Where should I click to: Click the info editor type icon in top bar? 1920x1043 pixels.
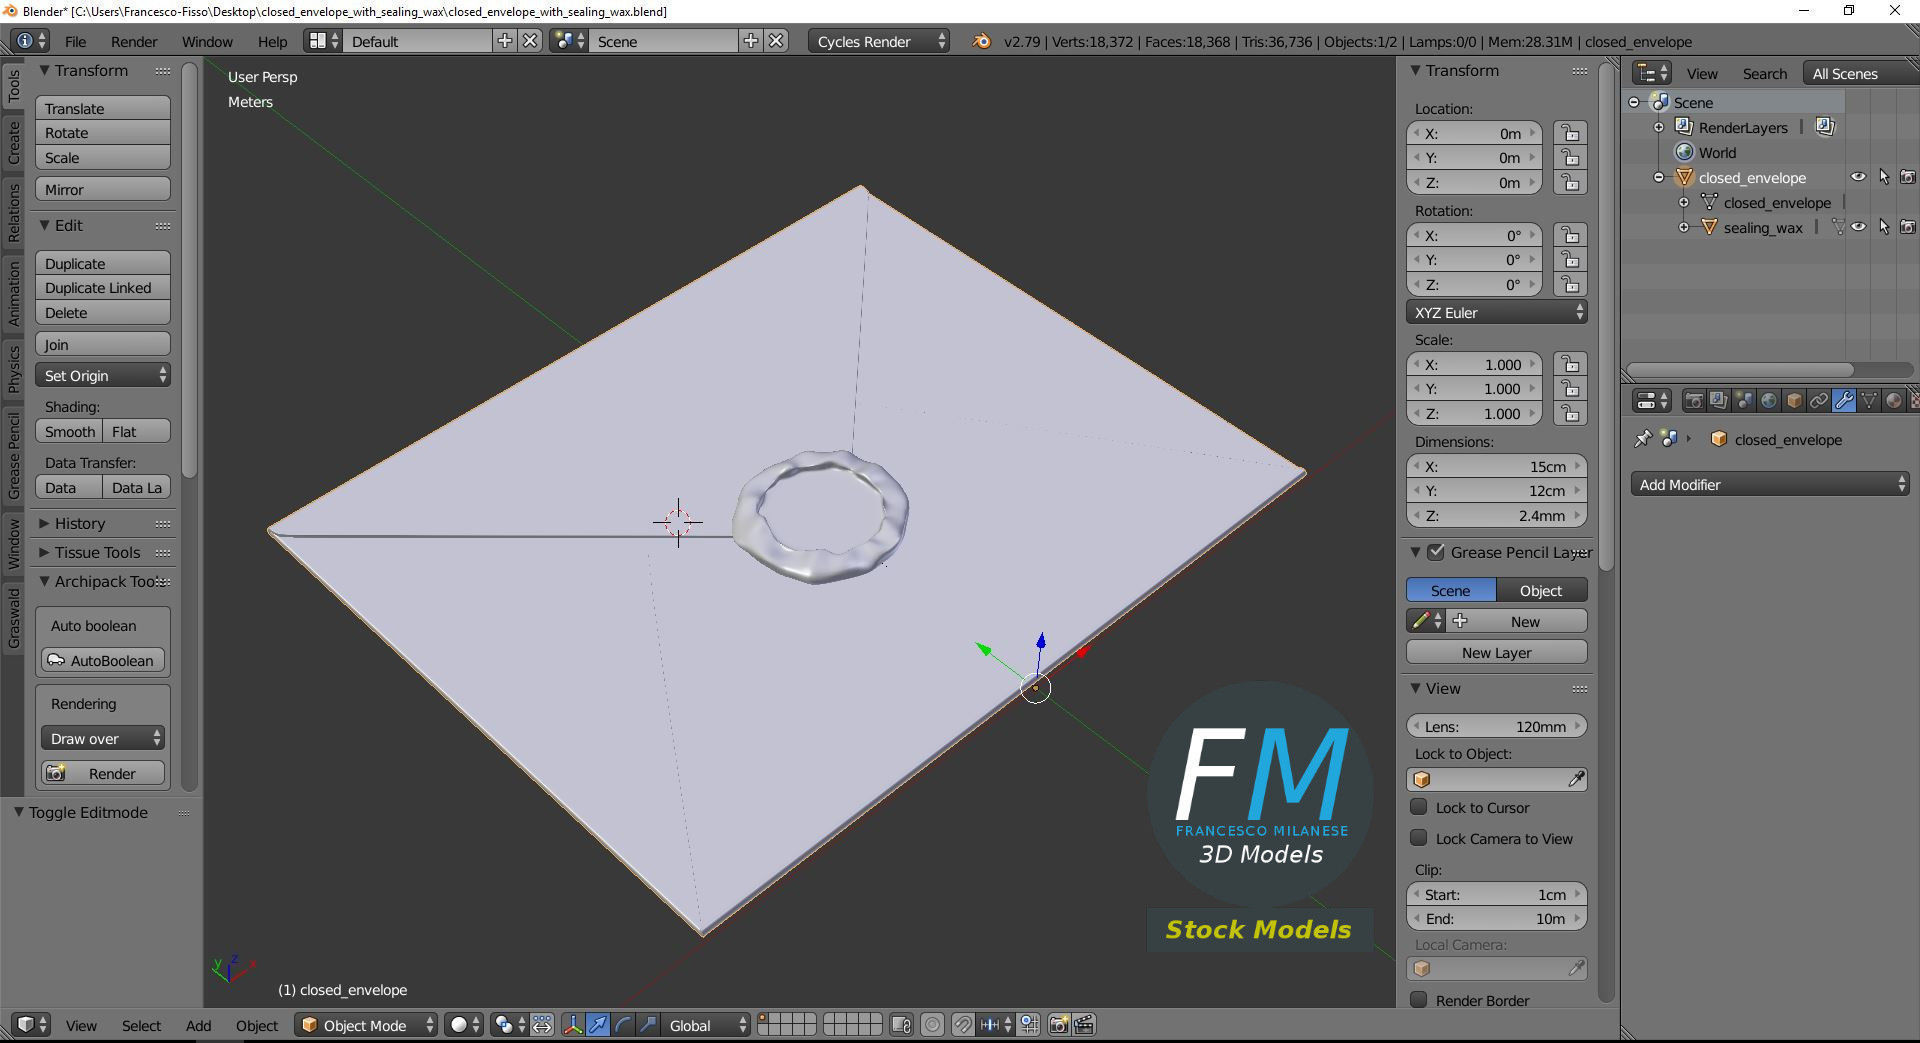(32, 41)
